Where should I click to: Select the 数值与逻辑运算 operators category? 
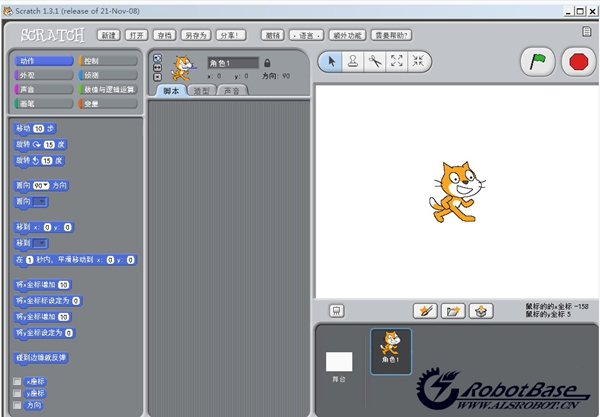(108, 89)
